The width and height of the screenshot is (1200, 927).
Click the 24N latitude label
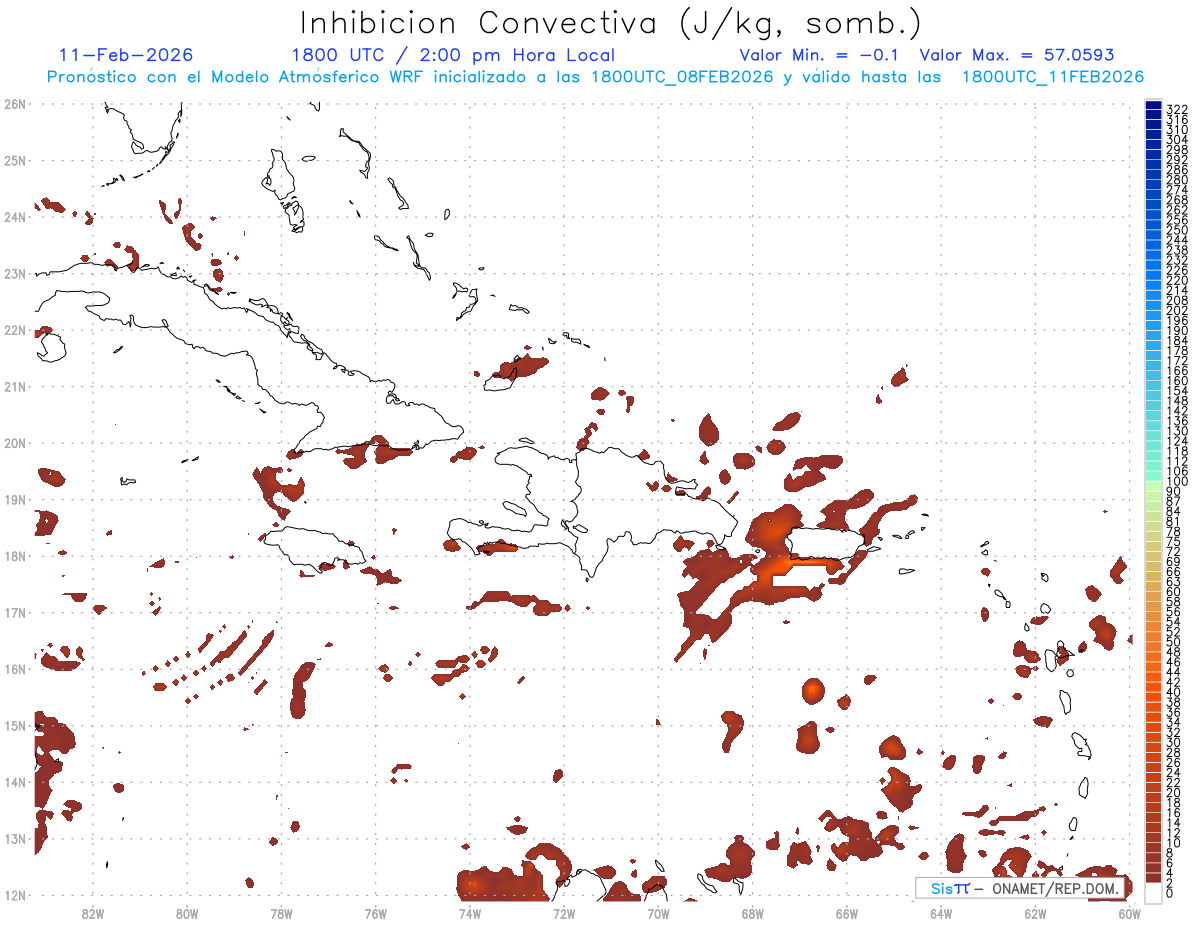(x=14, y=217)
